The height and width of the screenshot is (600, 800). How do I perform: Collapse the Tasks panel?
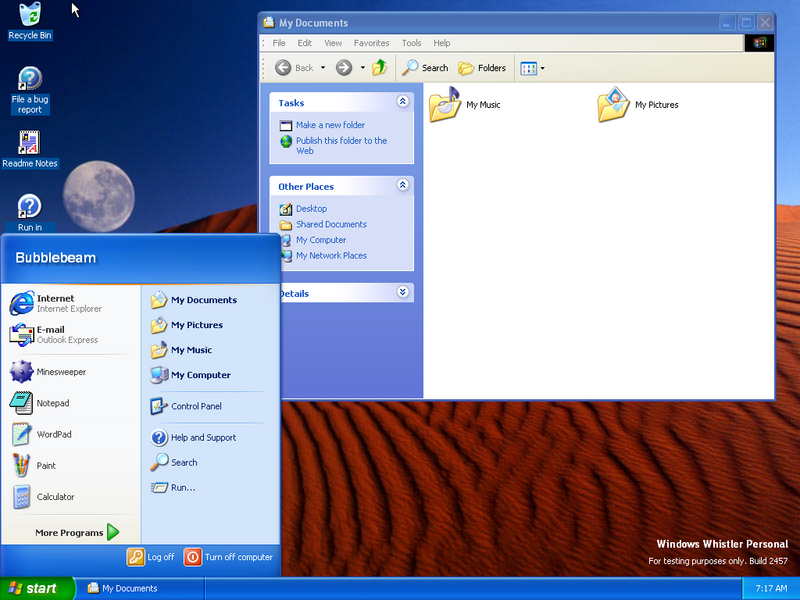tap(403, 102)
